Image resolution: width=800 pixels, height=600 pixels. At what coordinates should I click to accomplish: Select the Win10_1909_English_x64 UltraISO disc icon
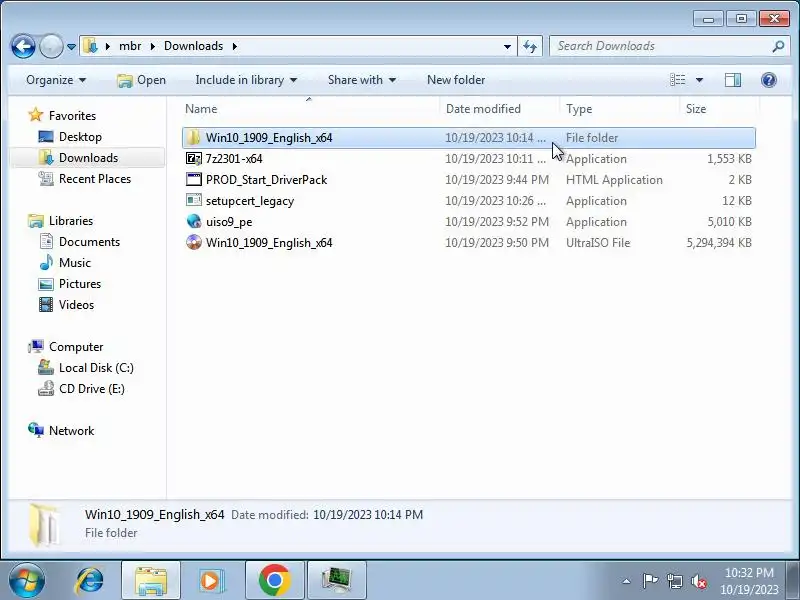(x=193, y=242)
